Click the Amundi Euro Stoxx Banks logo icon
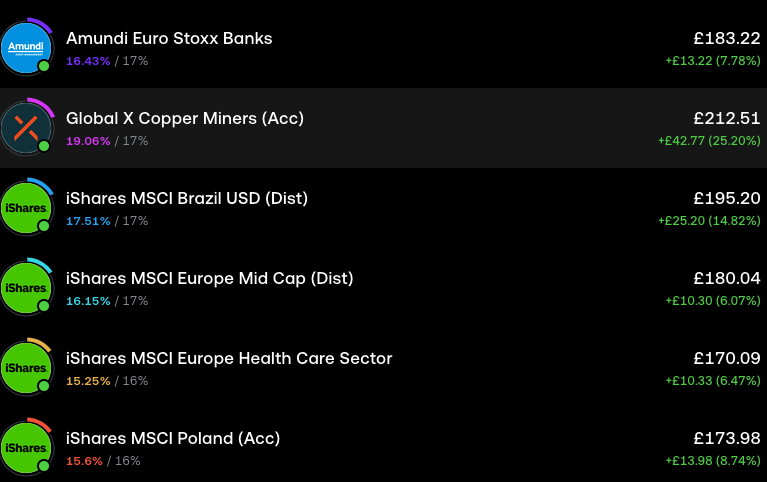 (x=27, y=47)
